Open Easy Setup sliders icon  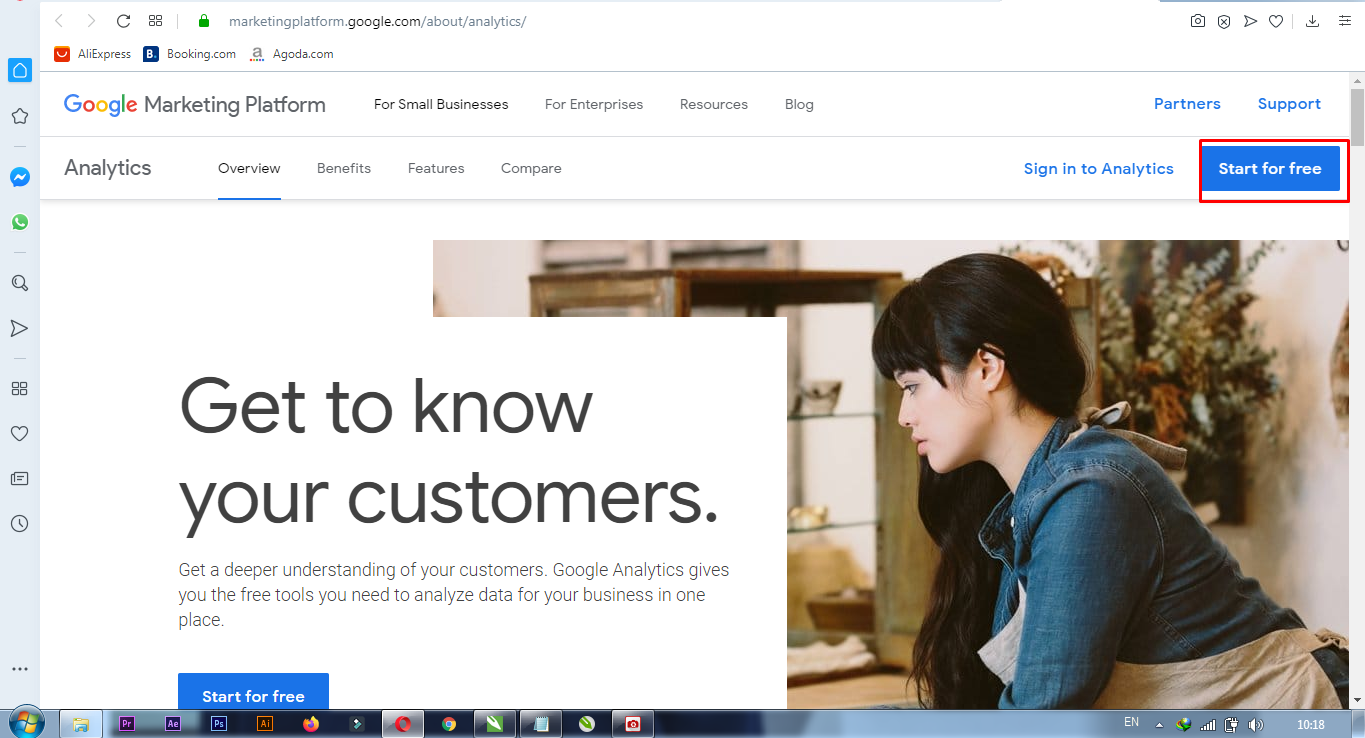pos(1344,21)
